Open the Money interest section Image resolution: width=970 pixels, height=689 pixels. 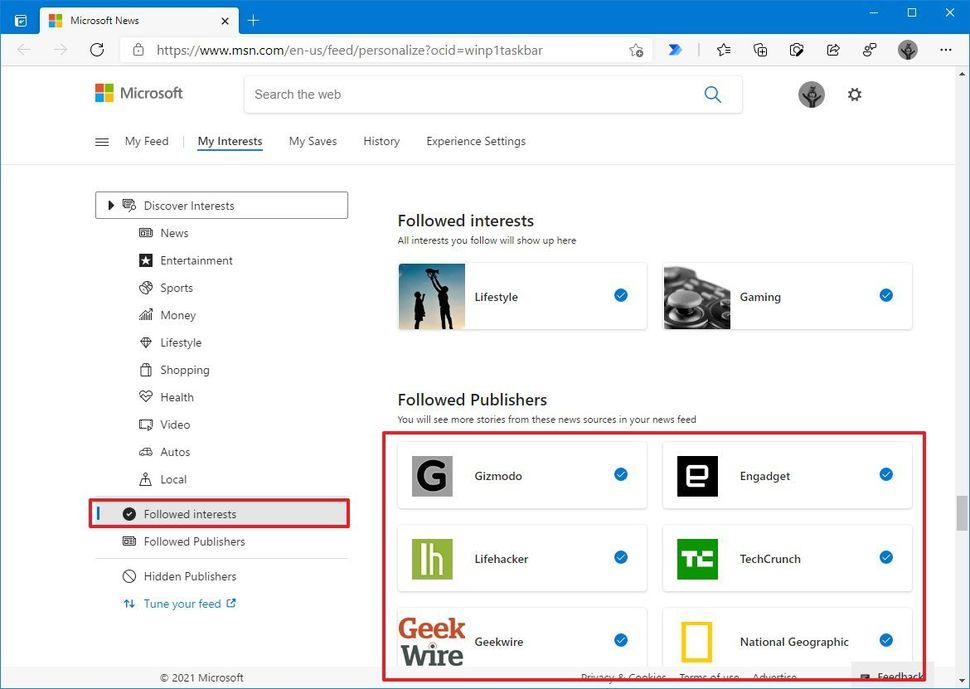pyautogui.click(x=178, y=315)
